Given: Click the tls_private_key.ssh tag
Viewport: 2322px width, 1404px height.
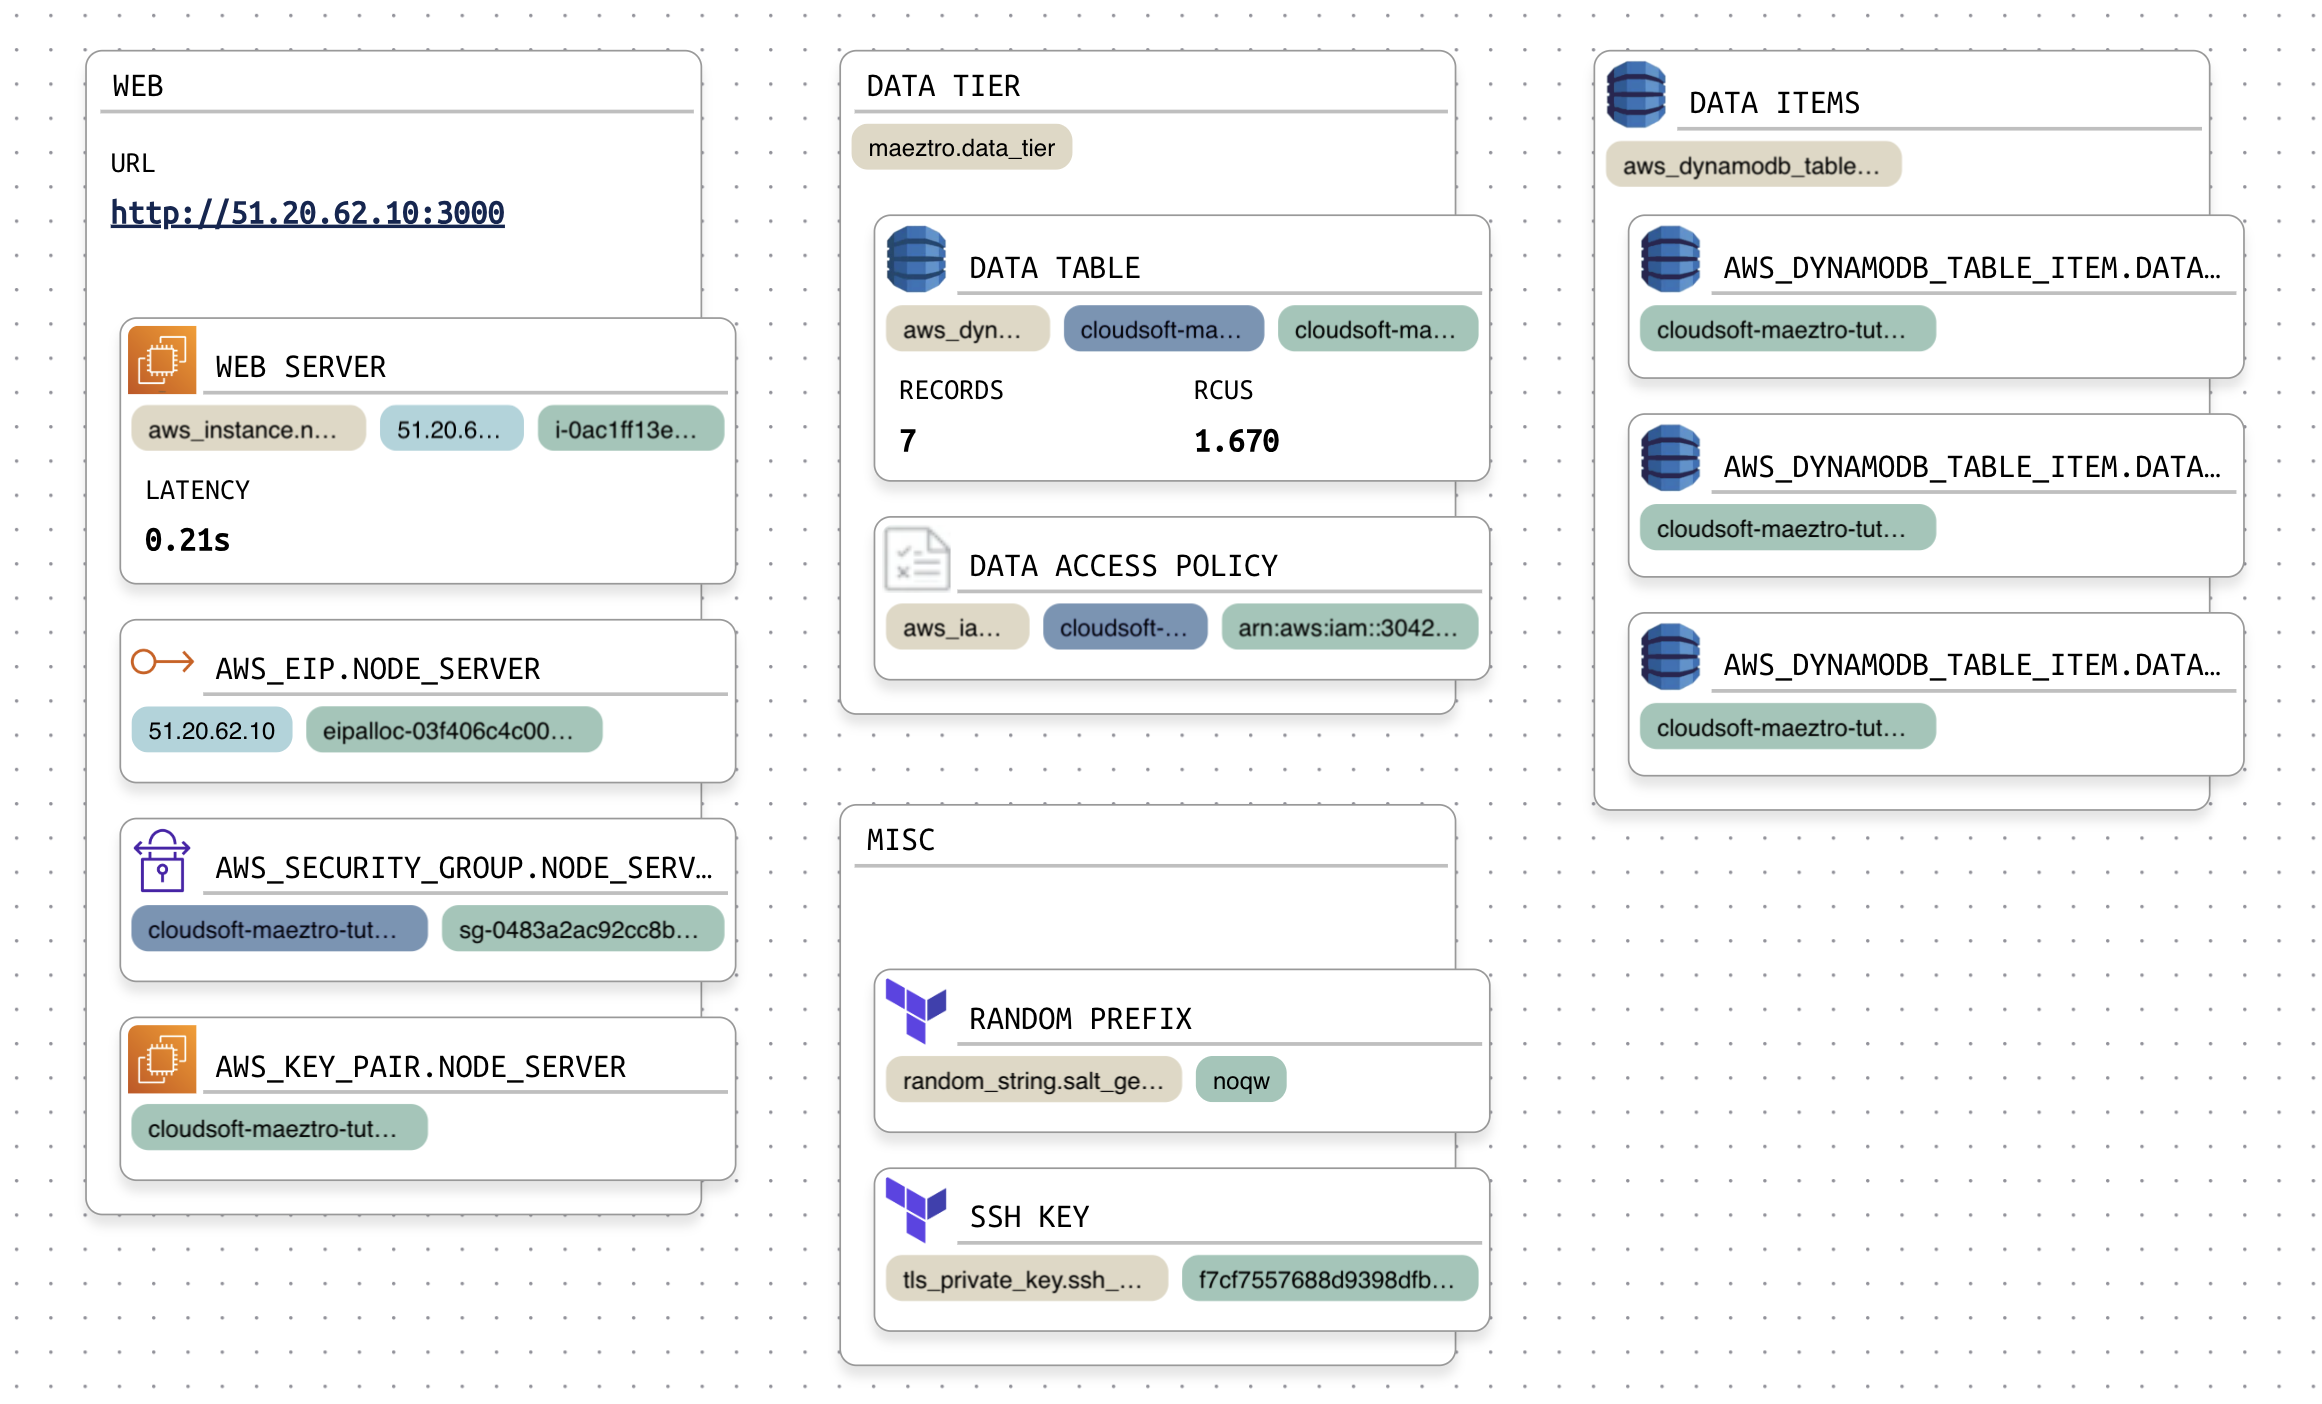Looking at the screenshot, I should coord(1026,1280).
